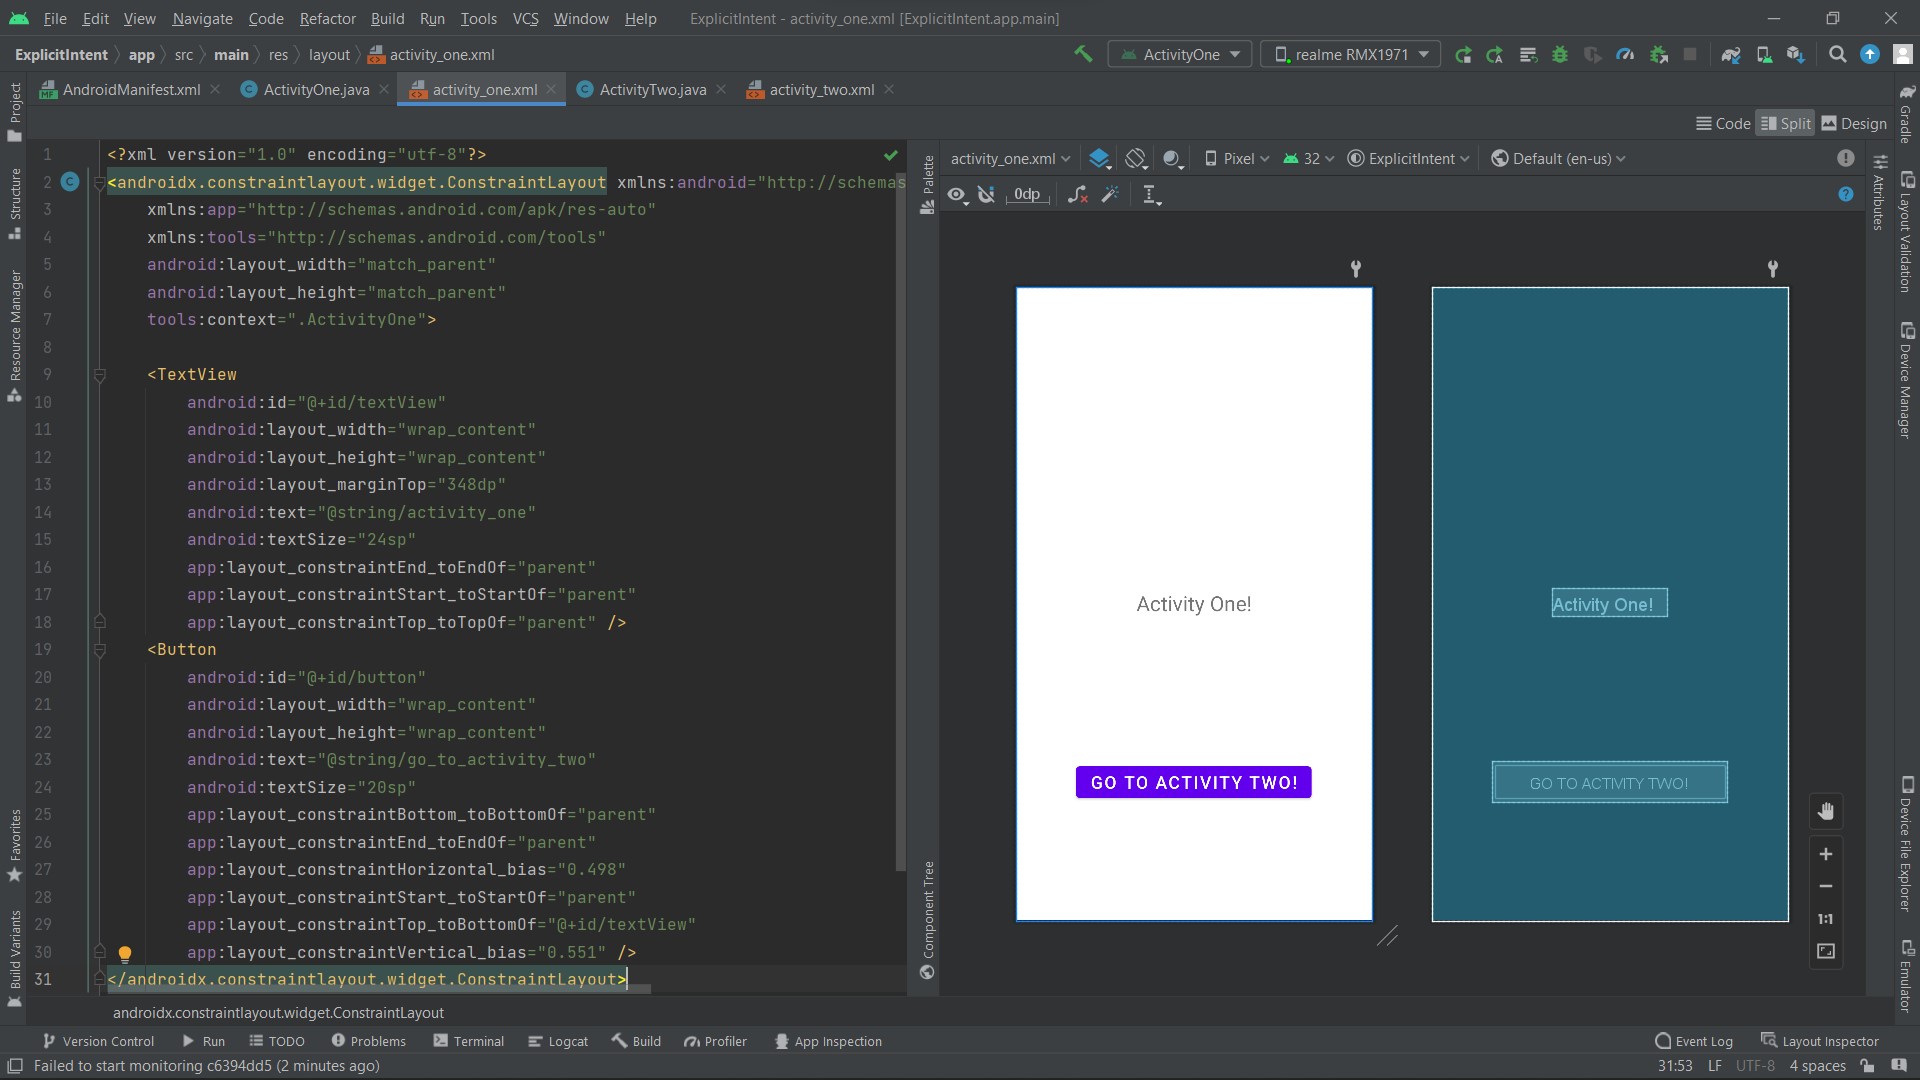Switch editor to Design view mode

1854,123
